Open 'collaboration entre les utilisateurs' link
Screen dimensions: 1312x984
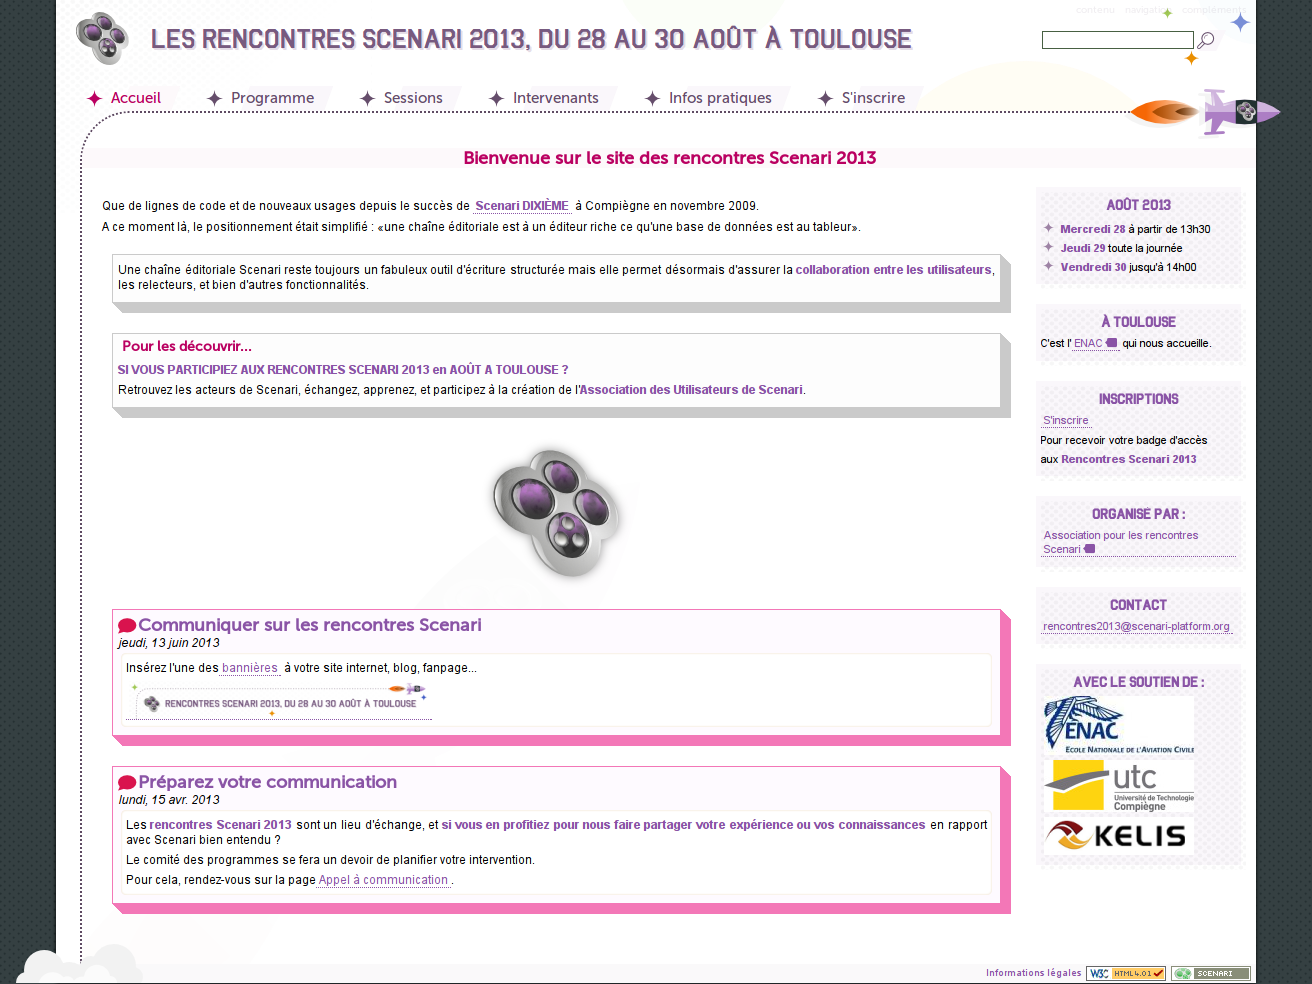tap(893, 270)
